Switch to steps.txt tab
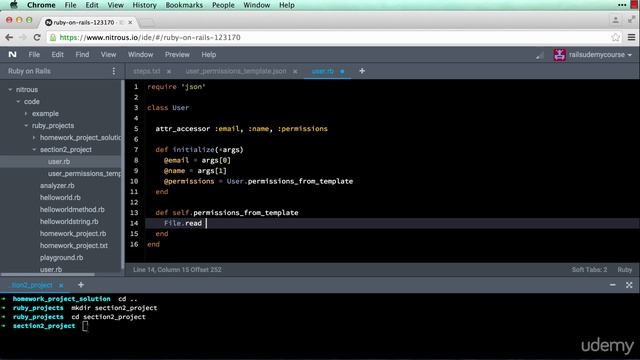Screen dimensions: 640x360 click(x=147, y=71)
